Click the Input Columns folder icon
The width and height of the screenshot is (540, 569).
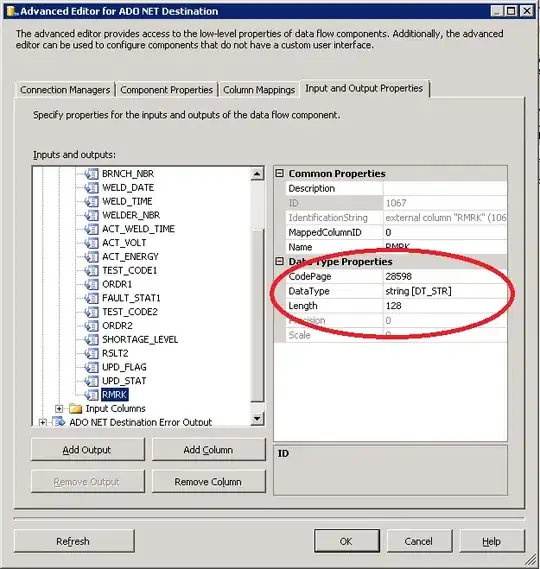(75, 409)
